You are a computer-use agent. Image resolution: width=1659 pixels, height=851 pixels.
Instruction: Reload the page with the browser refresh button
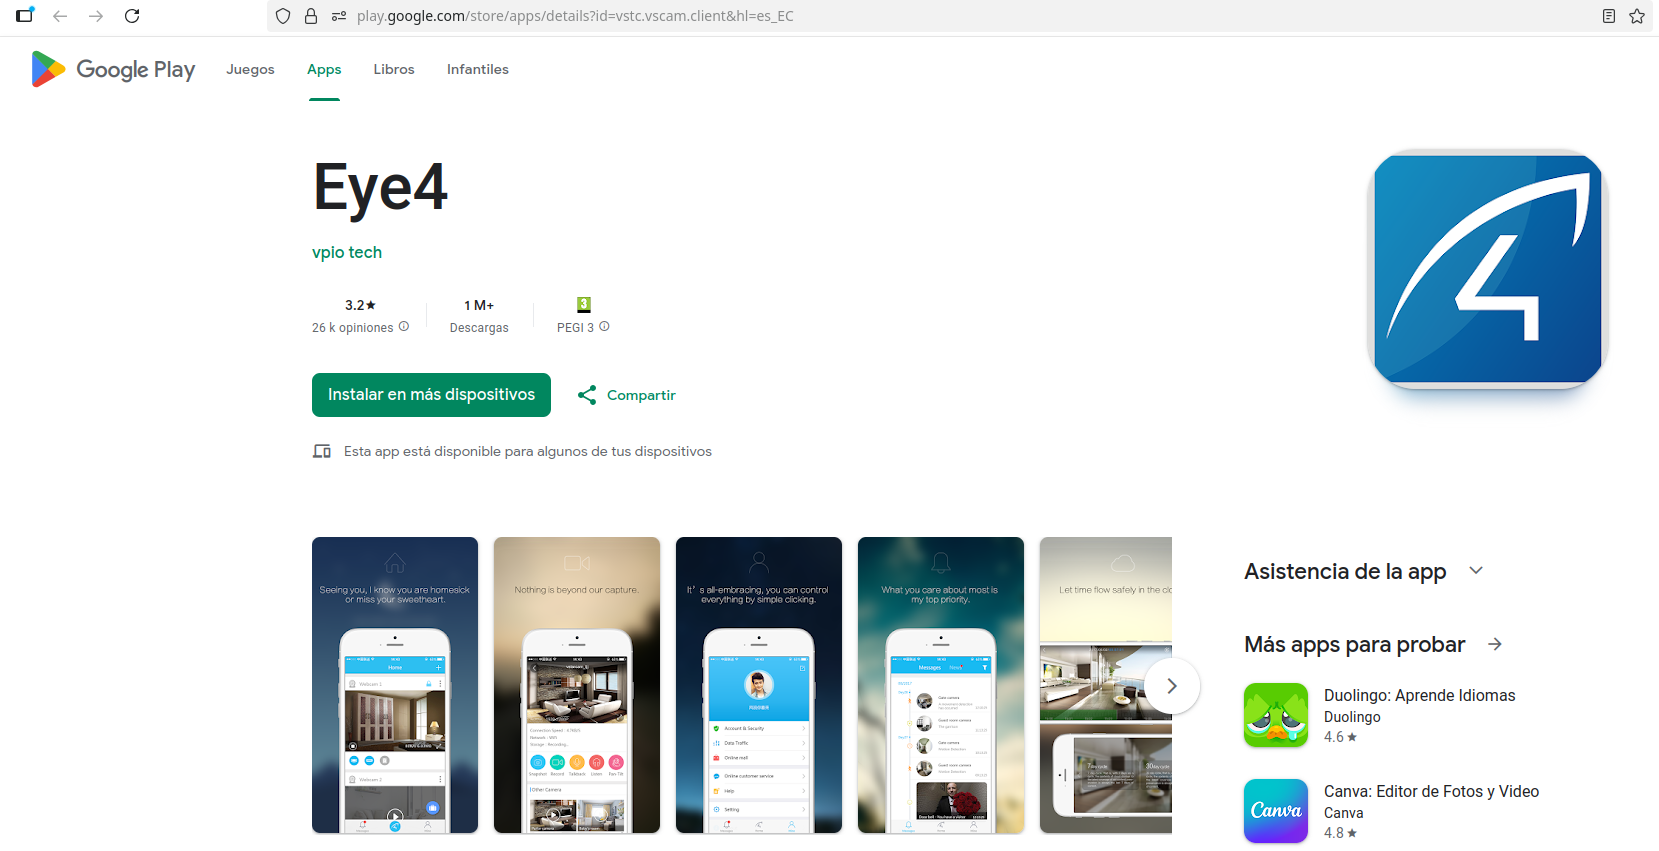coord(132,16)
